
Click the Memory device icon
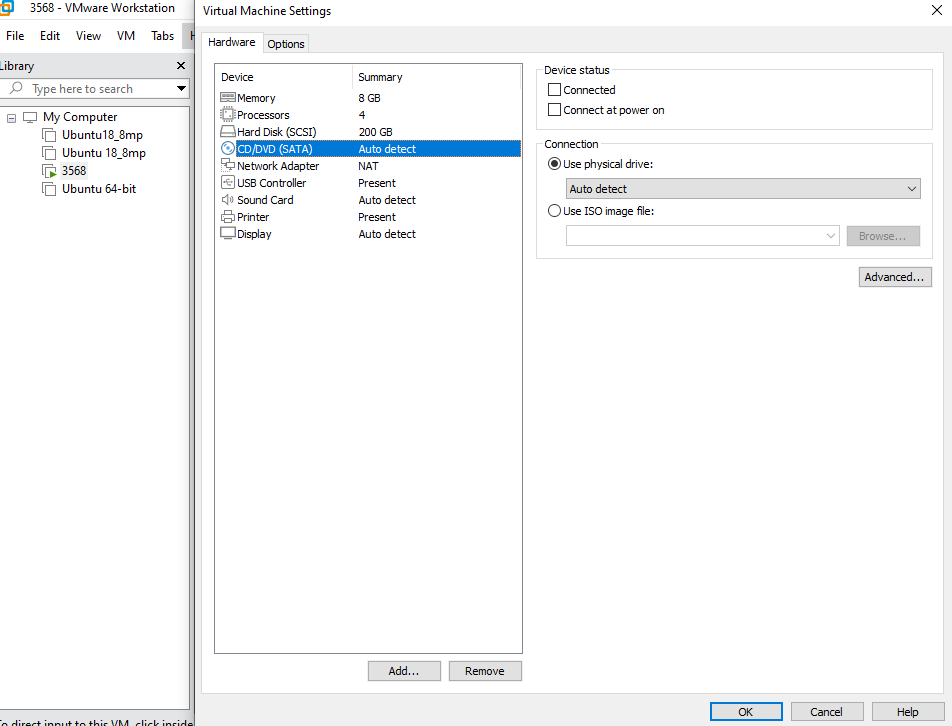tap(228, 98)
